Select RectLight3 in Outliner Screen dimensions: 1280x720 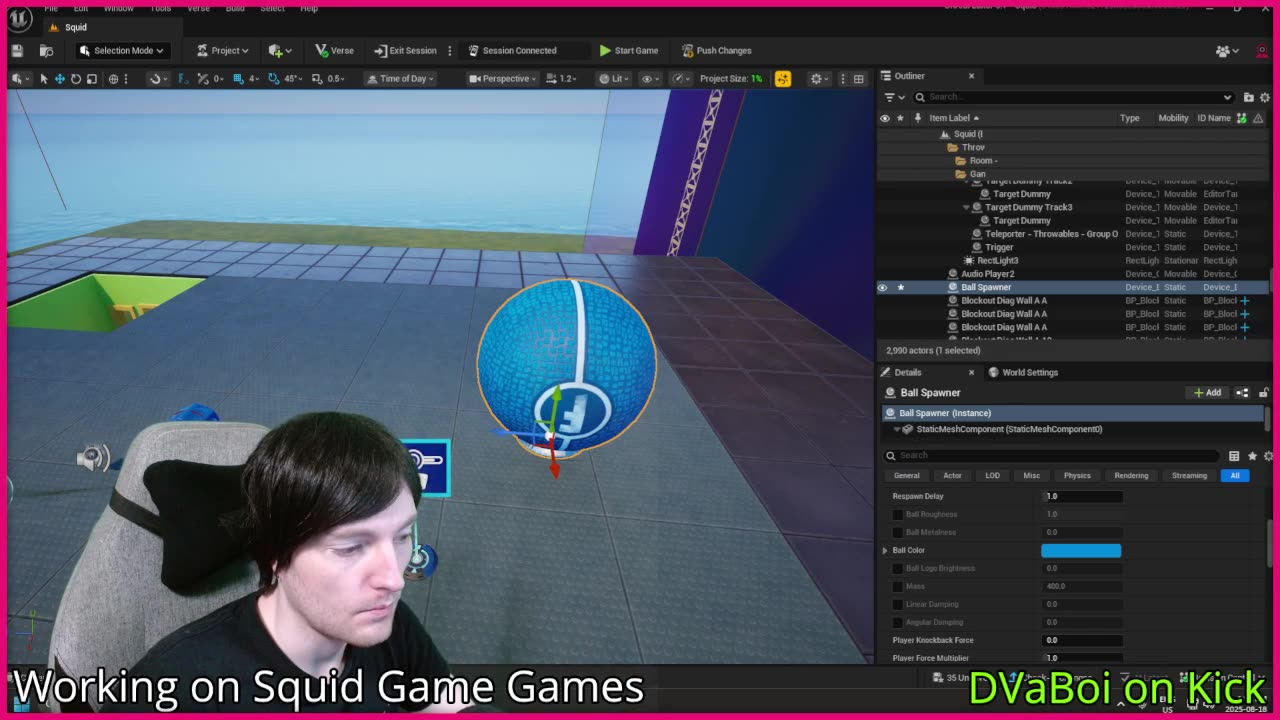click(x=997, y=260)
